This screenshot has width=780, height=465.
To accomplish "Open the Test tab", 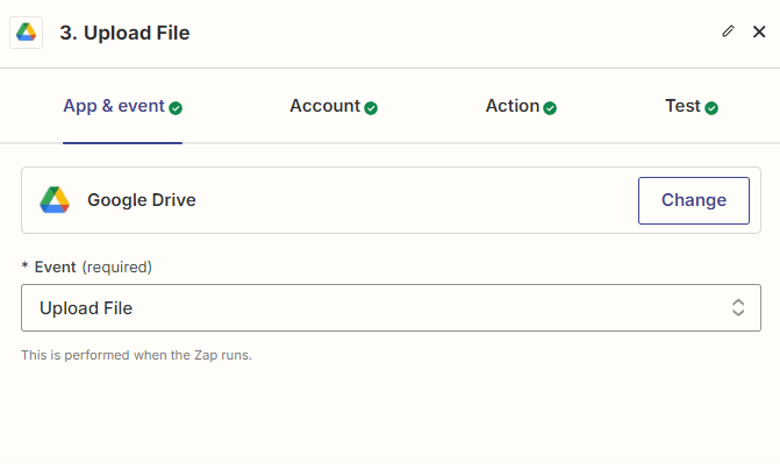I will click(x=691, y=106).
